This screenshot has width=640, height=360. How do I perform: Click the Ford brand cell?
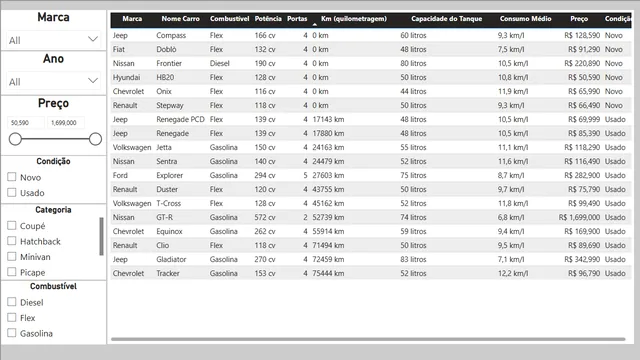(120, 176)
